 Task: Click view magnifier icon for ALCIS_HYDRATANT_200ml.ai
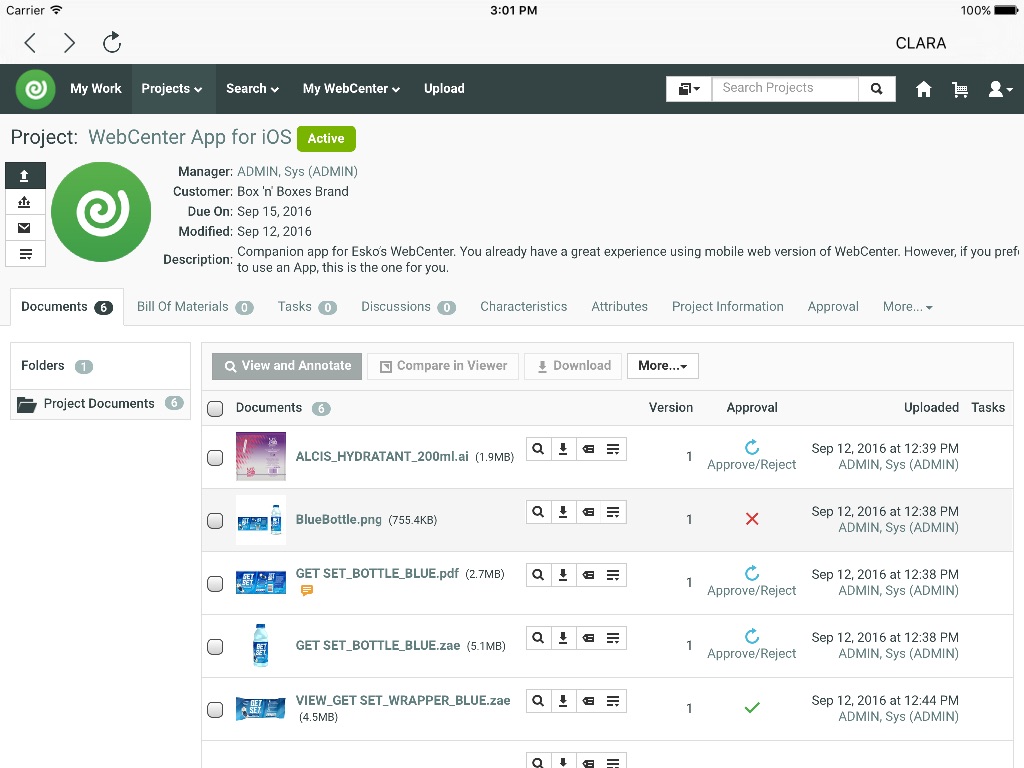point(538,449)
